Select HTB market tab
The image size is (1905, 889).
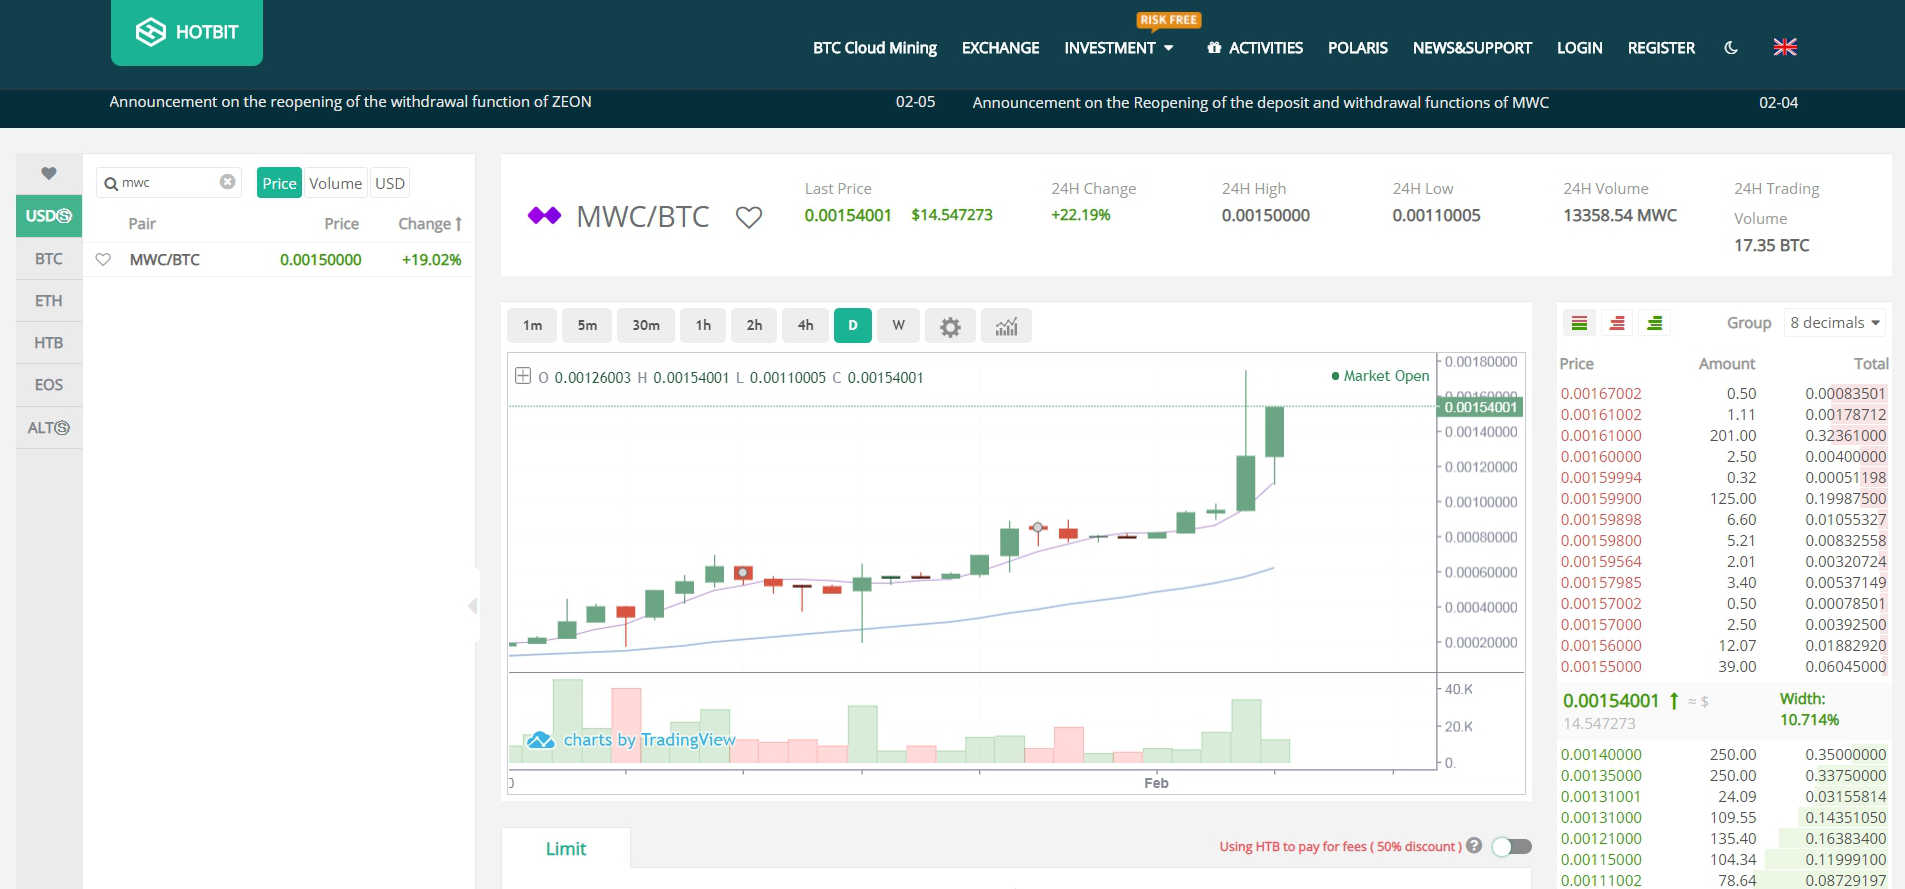pyautogui.click(x=49, y=343)
